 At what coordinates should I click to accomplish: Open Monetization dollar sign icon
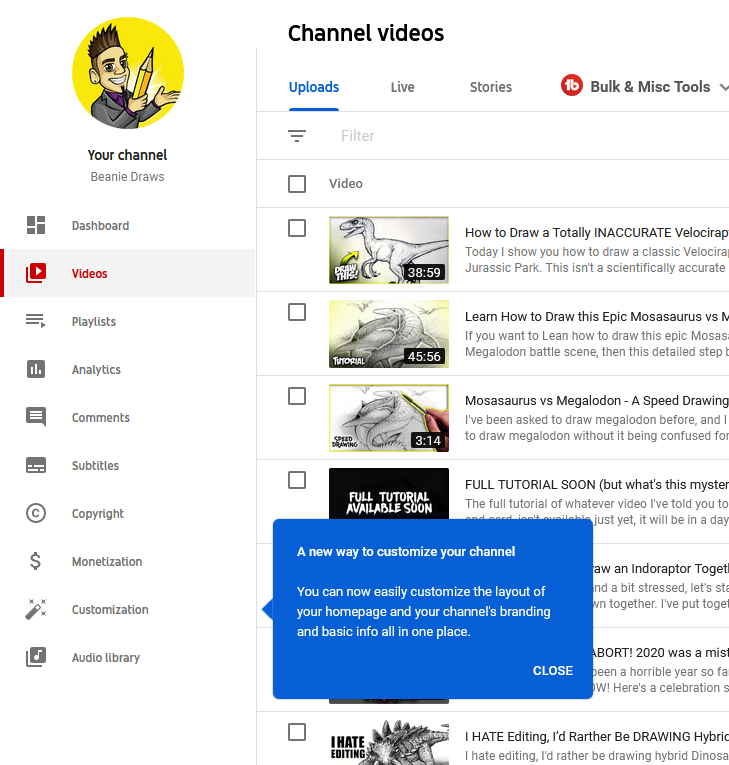click(36, 562)
